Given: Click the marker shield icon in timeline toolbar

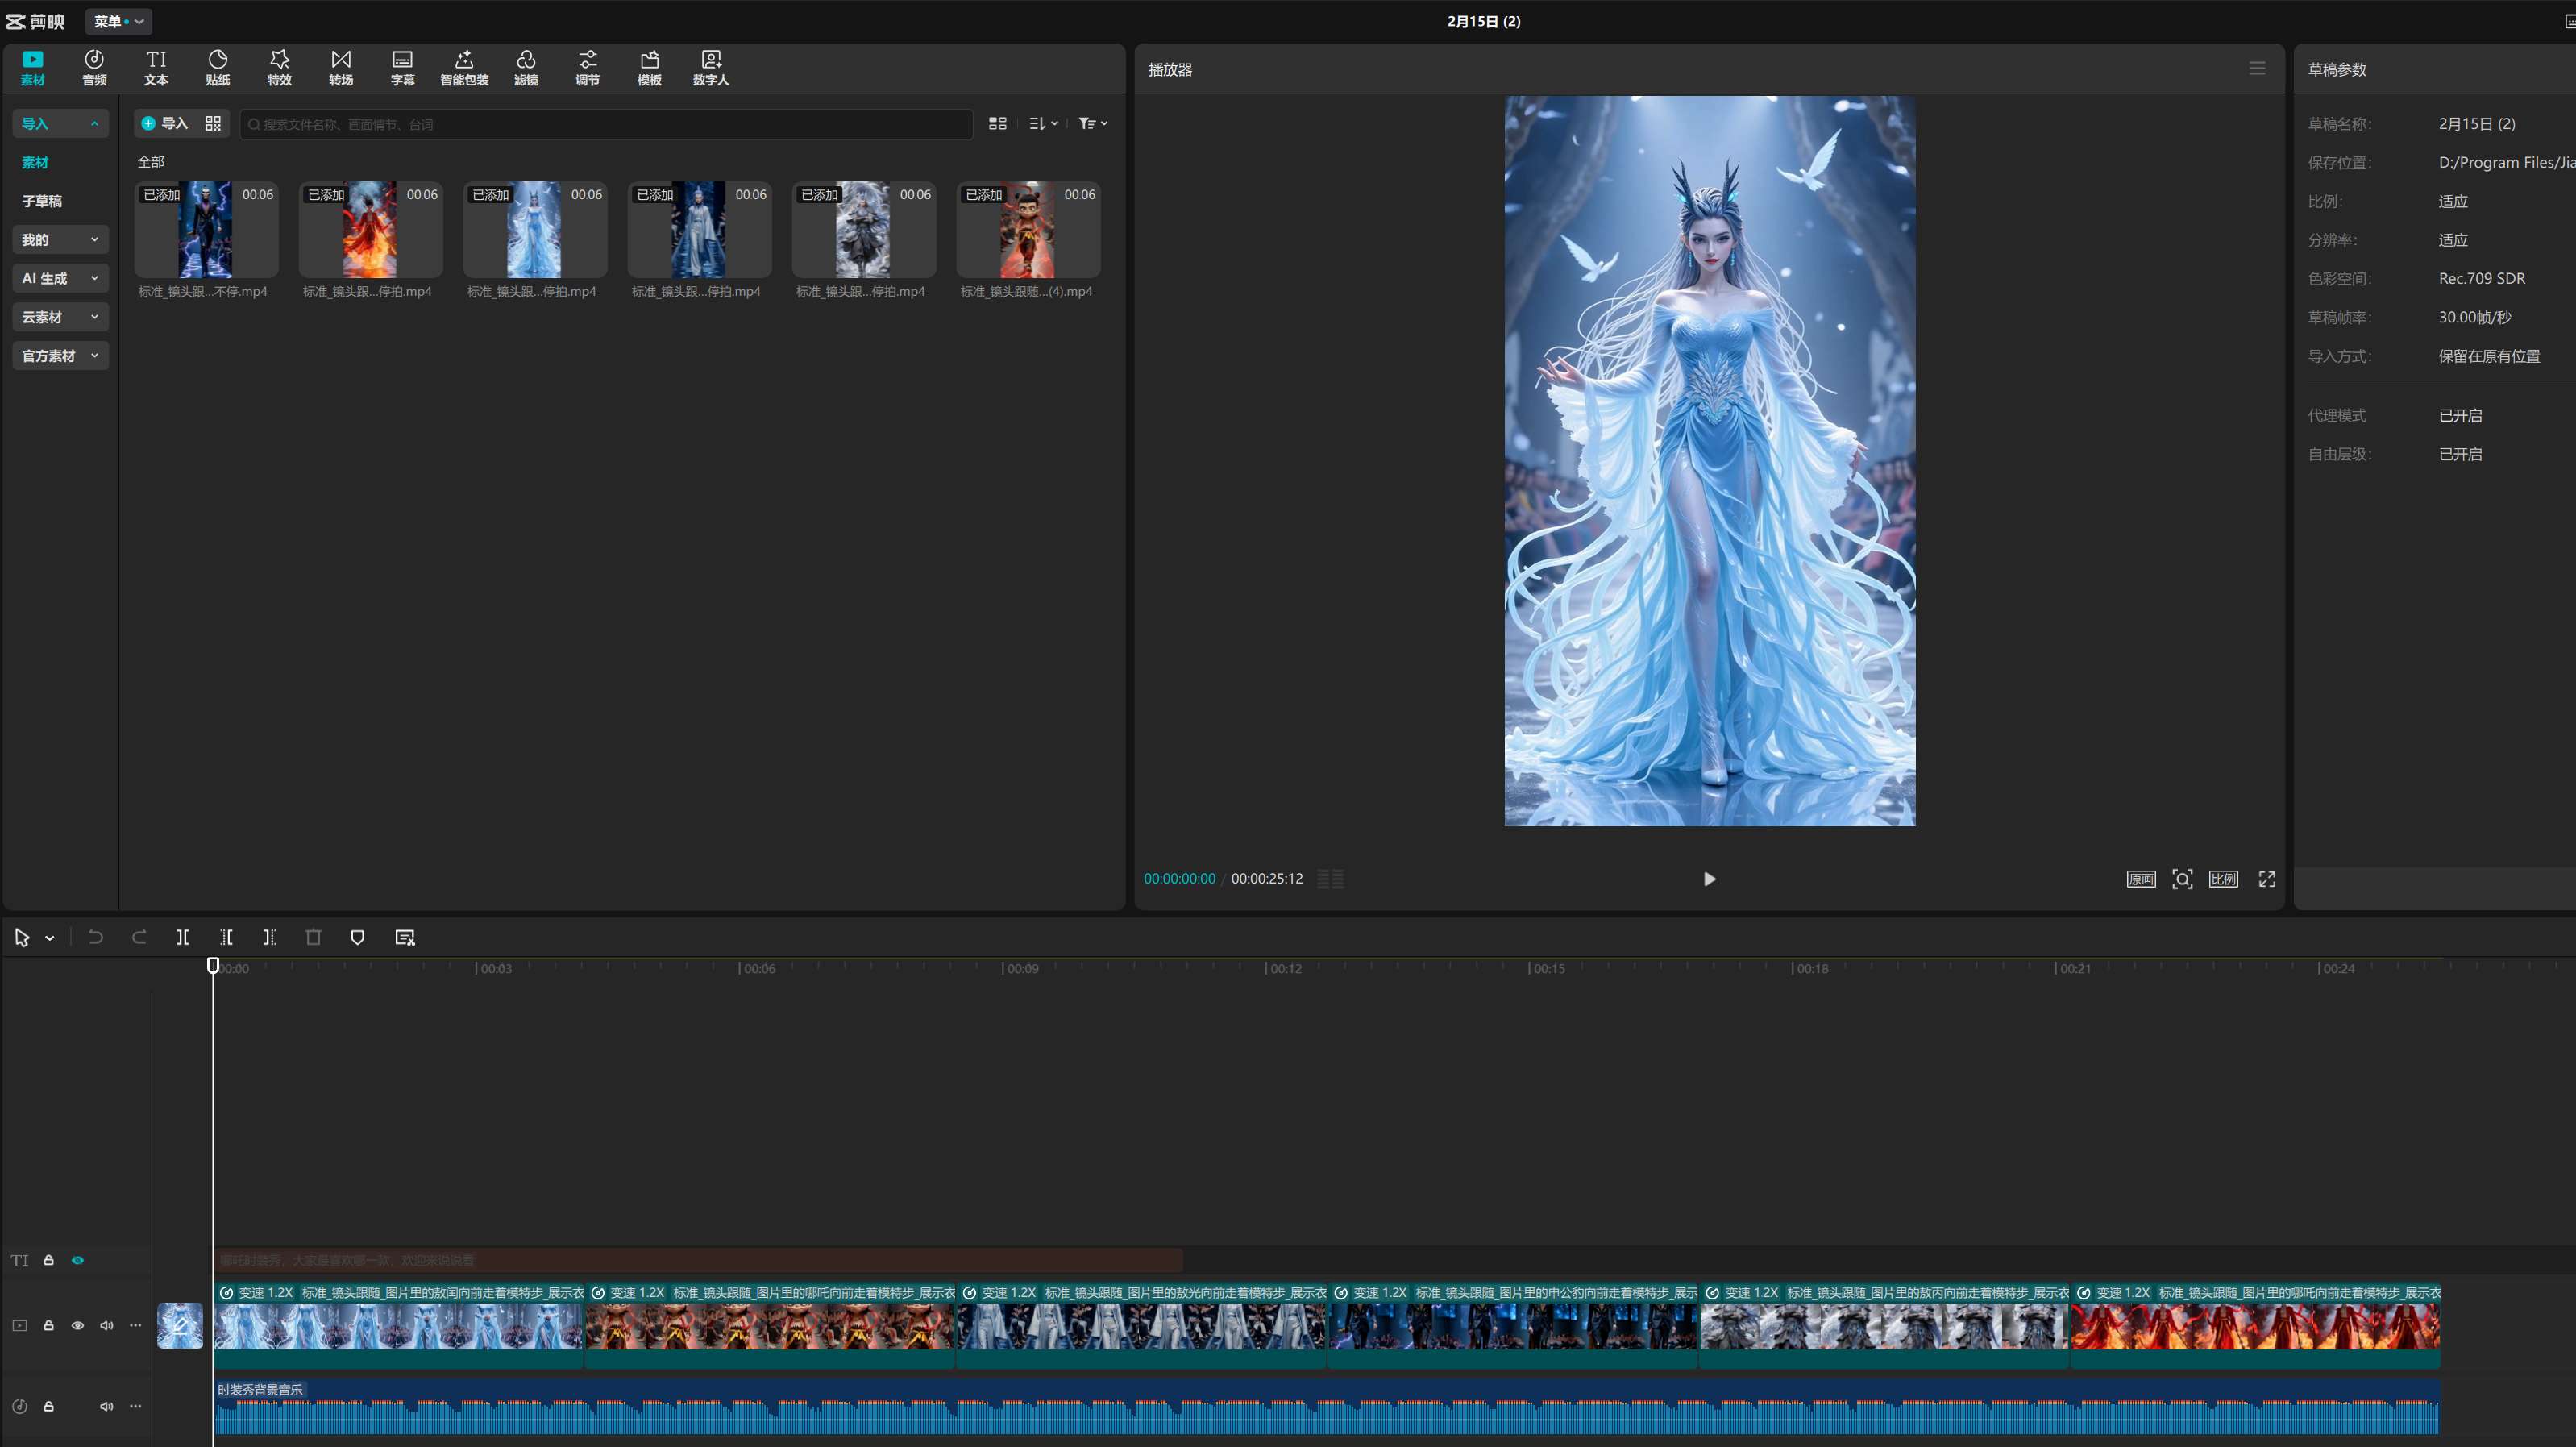Looking at the screenshot, I should point(357,937).
